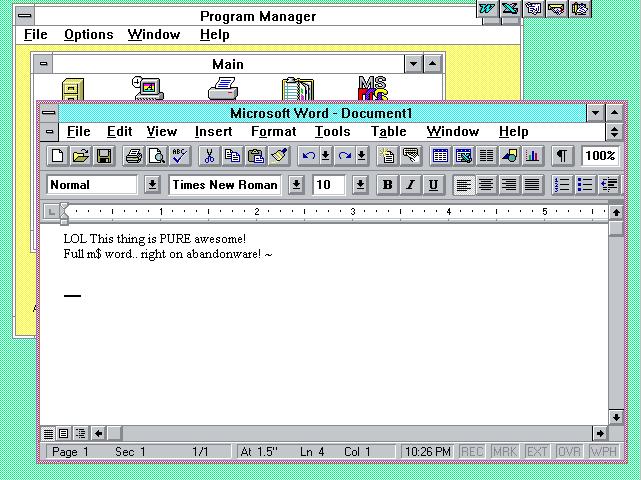Click the Save floppy disk icon
This screenshot has width=641, height=480.
[104, 156]
